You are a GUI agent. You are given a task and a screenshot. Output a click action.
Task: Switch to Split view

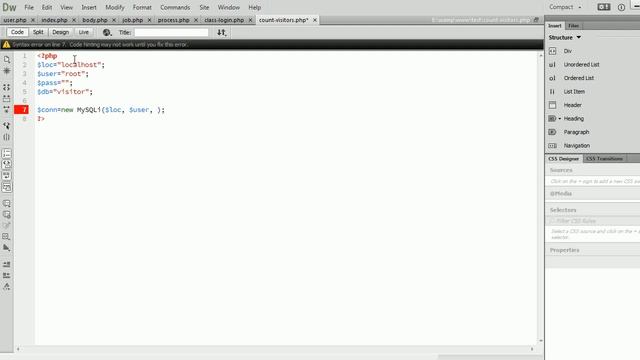coord(38,32)
